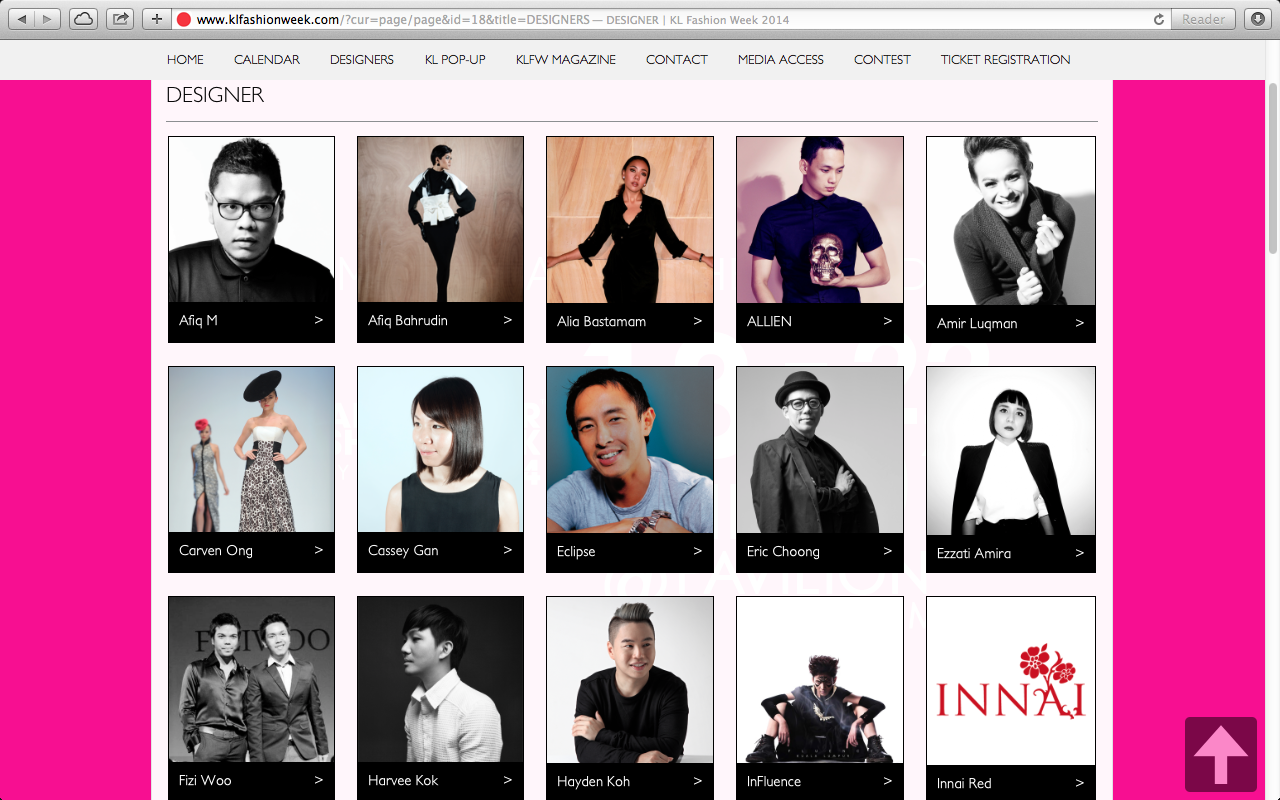Click the arrow beside InFluence
The width and height of the screenshot is (1280, 800).
pyautogui.click(x=888, y=781)
